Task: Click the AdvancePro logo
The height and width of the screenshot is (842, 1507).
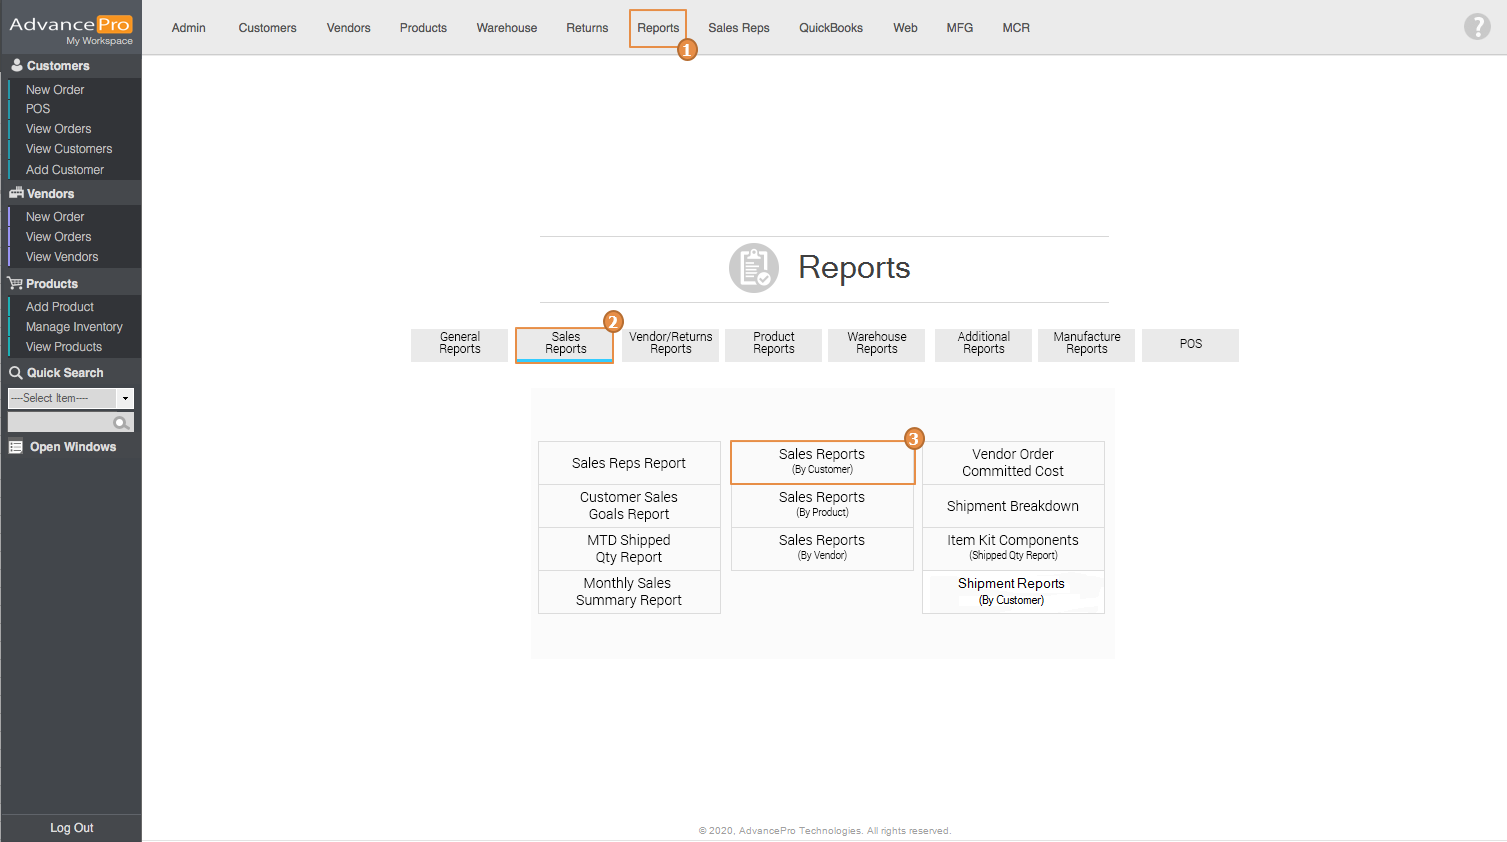Action: (70, 28)
